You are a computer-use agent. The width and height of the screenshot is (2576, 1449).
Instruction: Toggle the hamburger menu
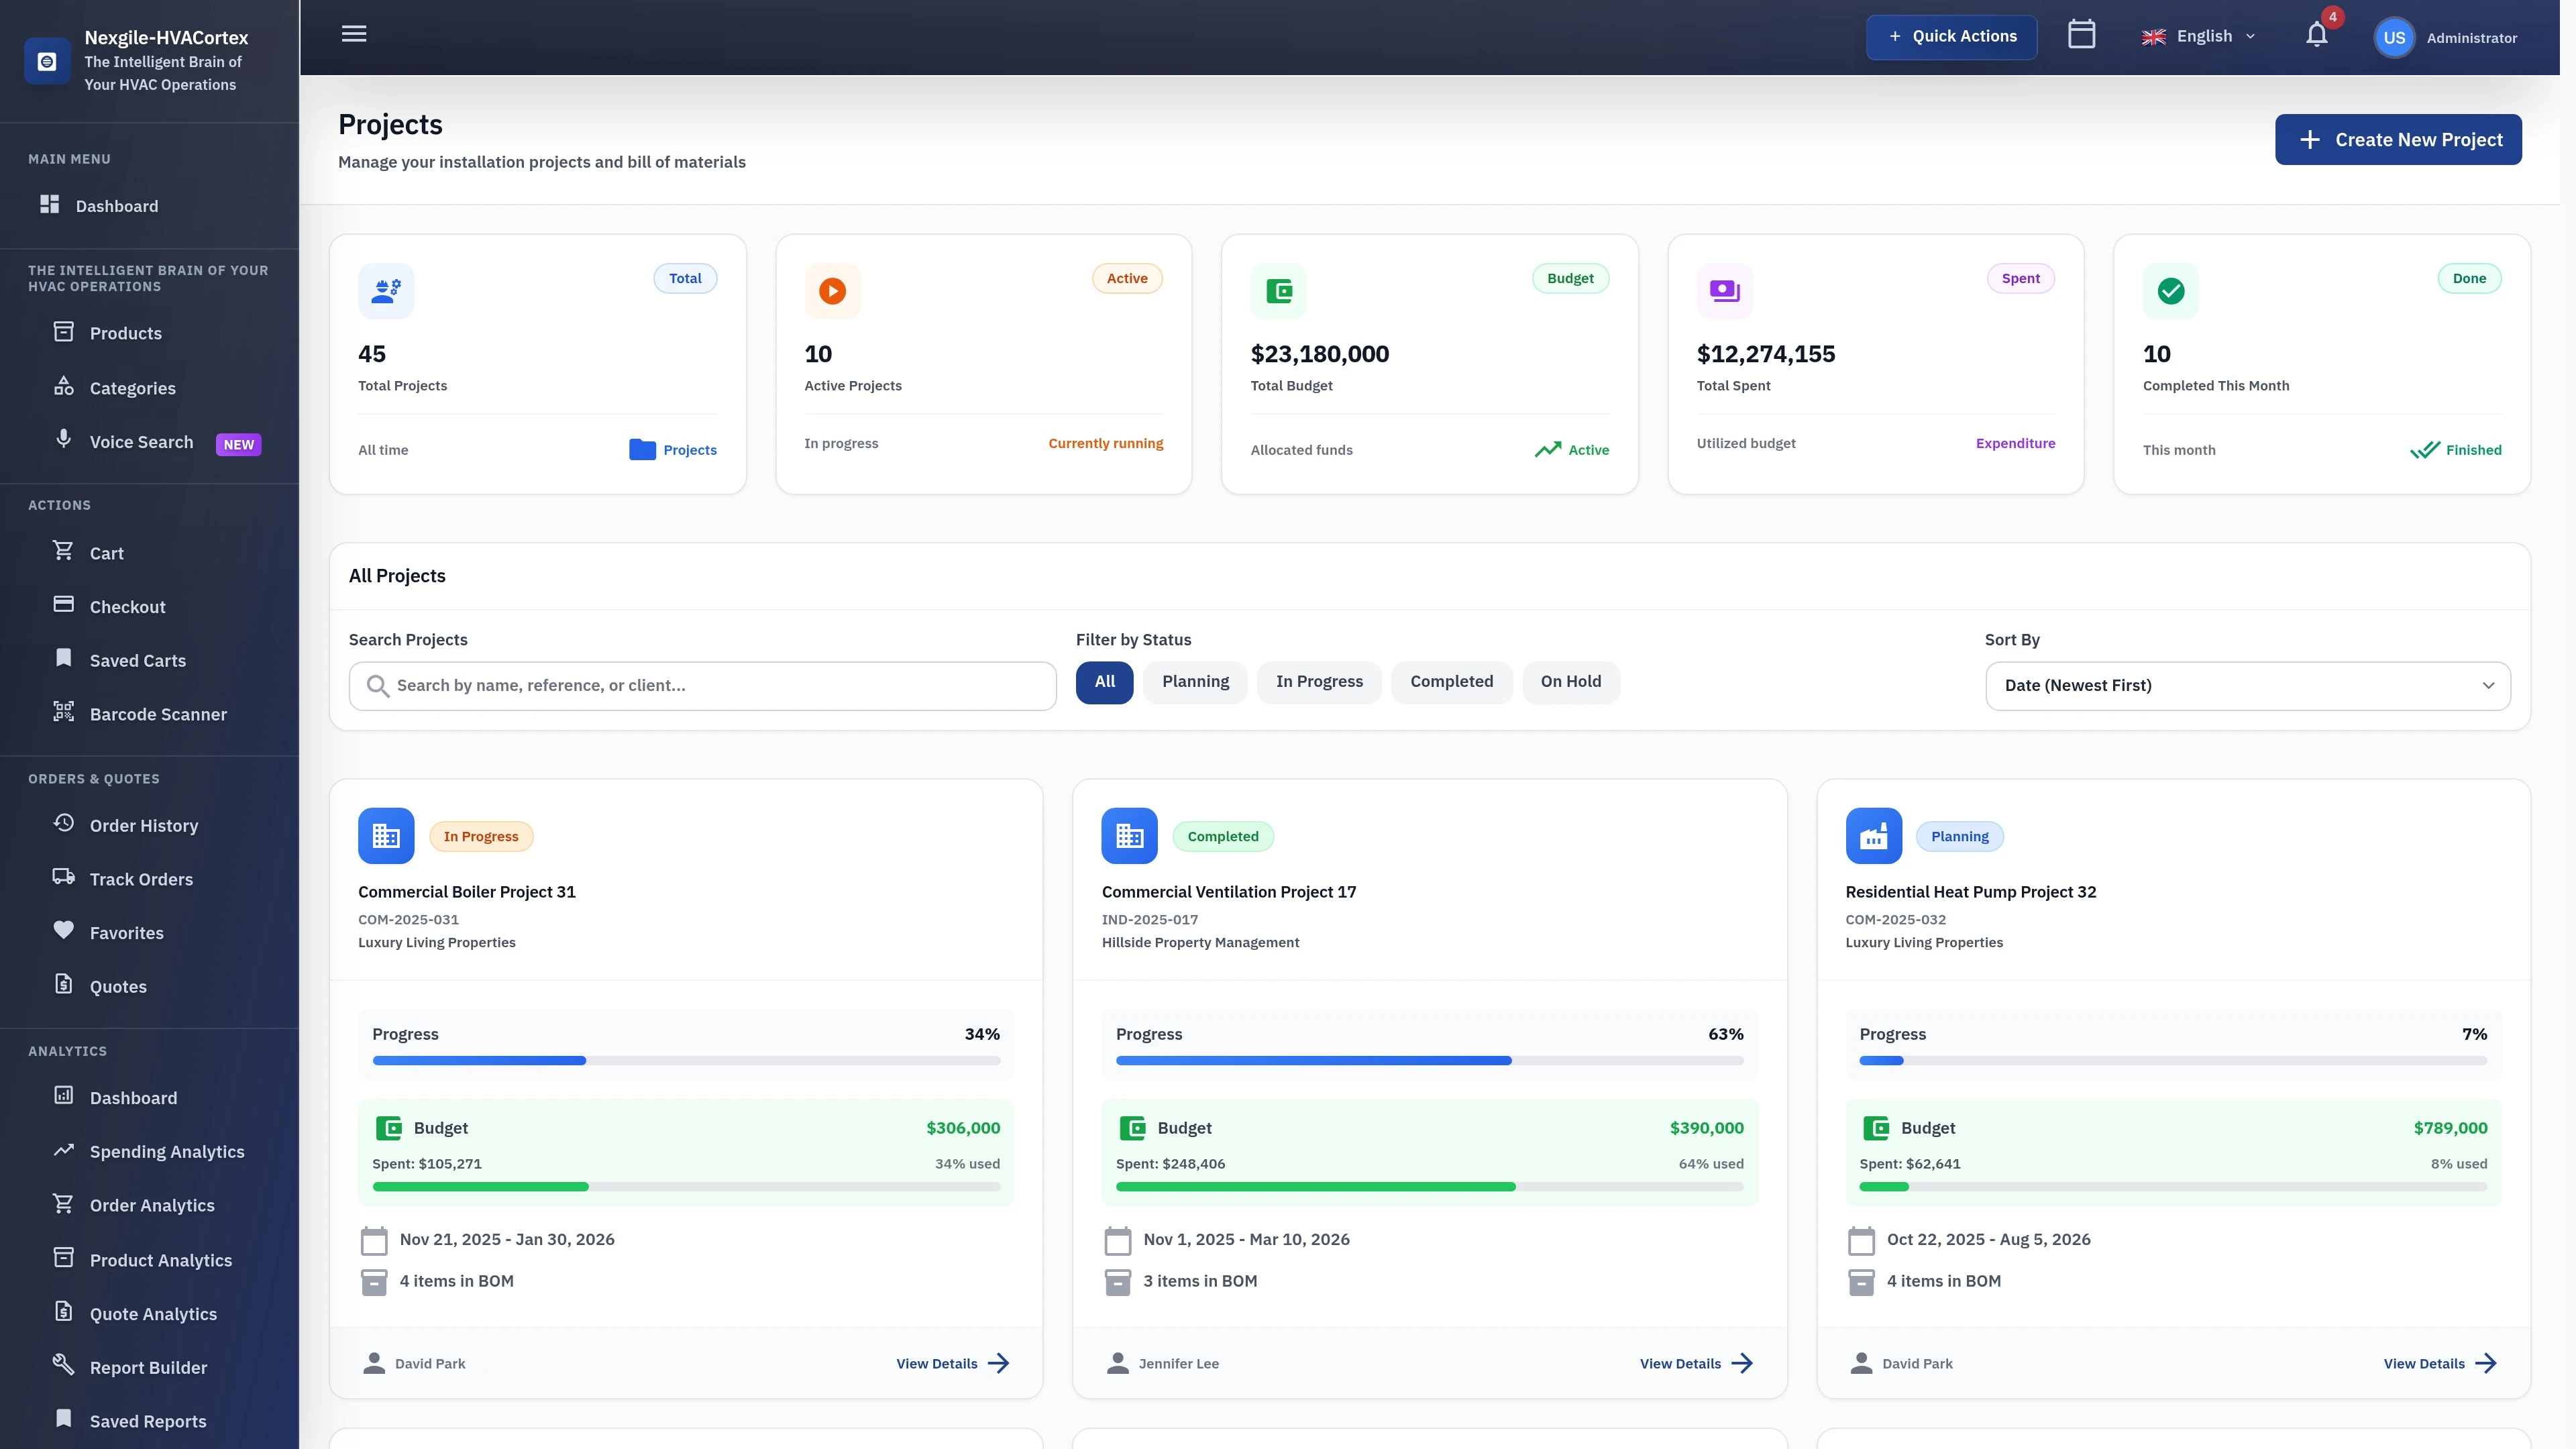(353, 33)
